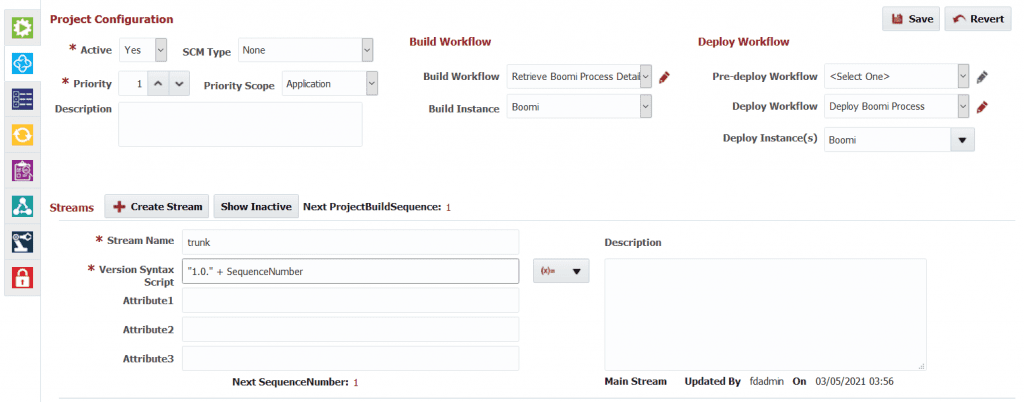Decrease Priority with the down arrow
Viewport: 1024px width, 402px height.
[x=180, y=84]
